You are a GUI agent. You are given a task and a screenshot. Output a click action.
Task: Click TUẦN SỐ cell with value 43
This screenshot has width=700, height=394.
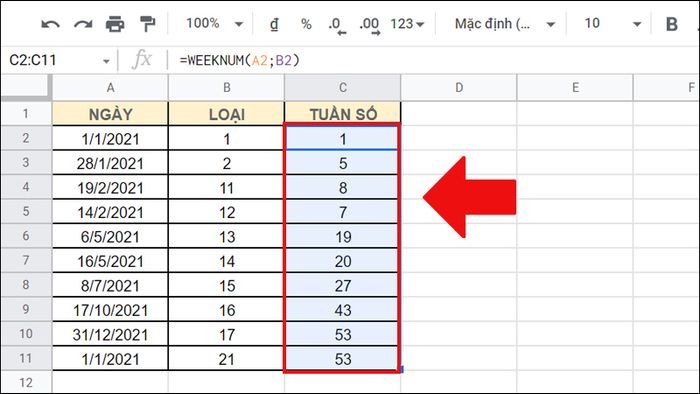coord(342,310)
